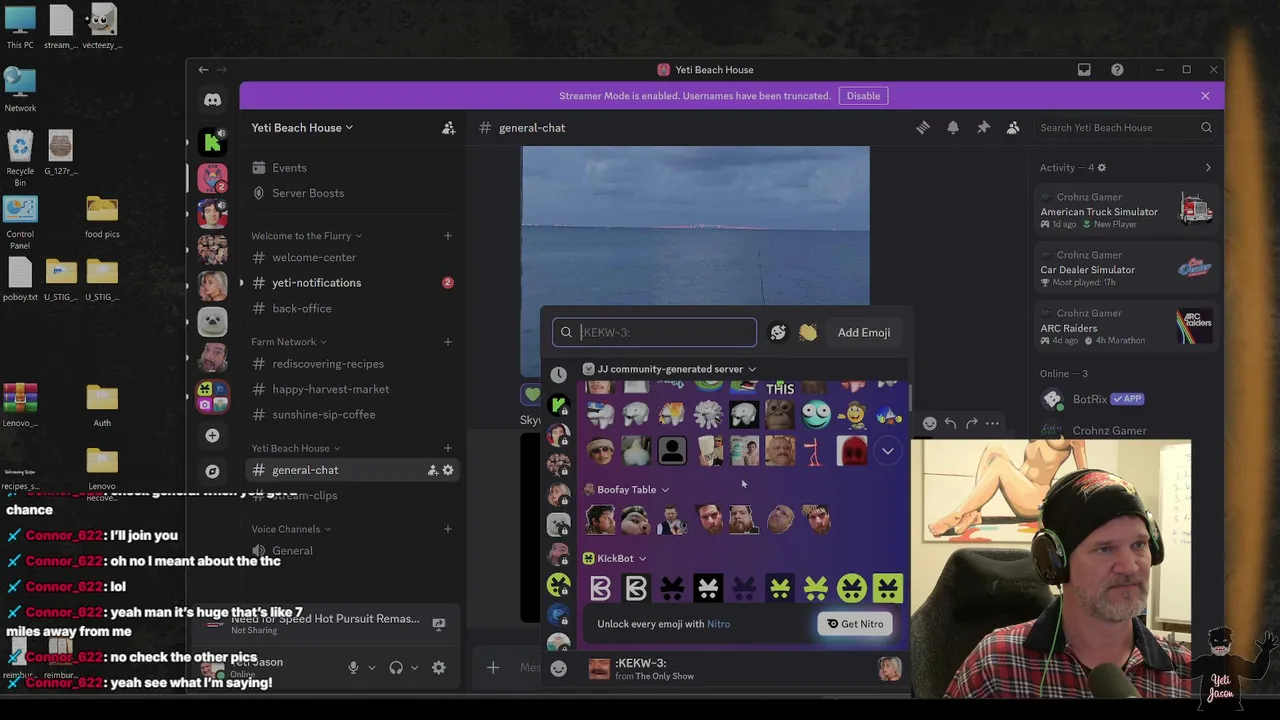Click create invite icon on general-chat
This screenshot has width=1280, height=720.
click(x=433, y=470)
